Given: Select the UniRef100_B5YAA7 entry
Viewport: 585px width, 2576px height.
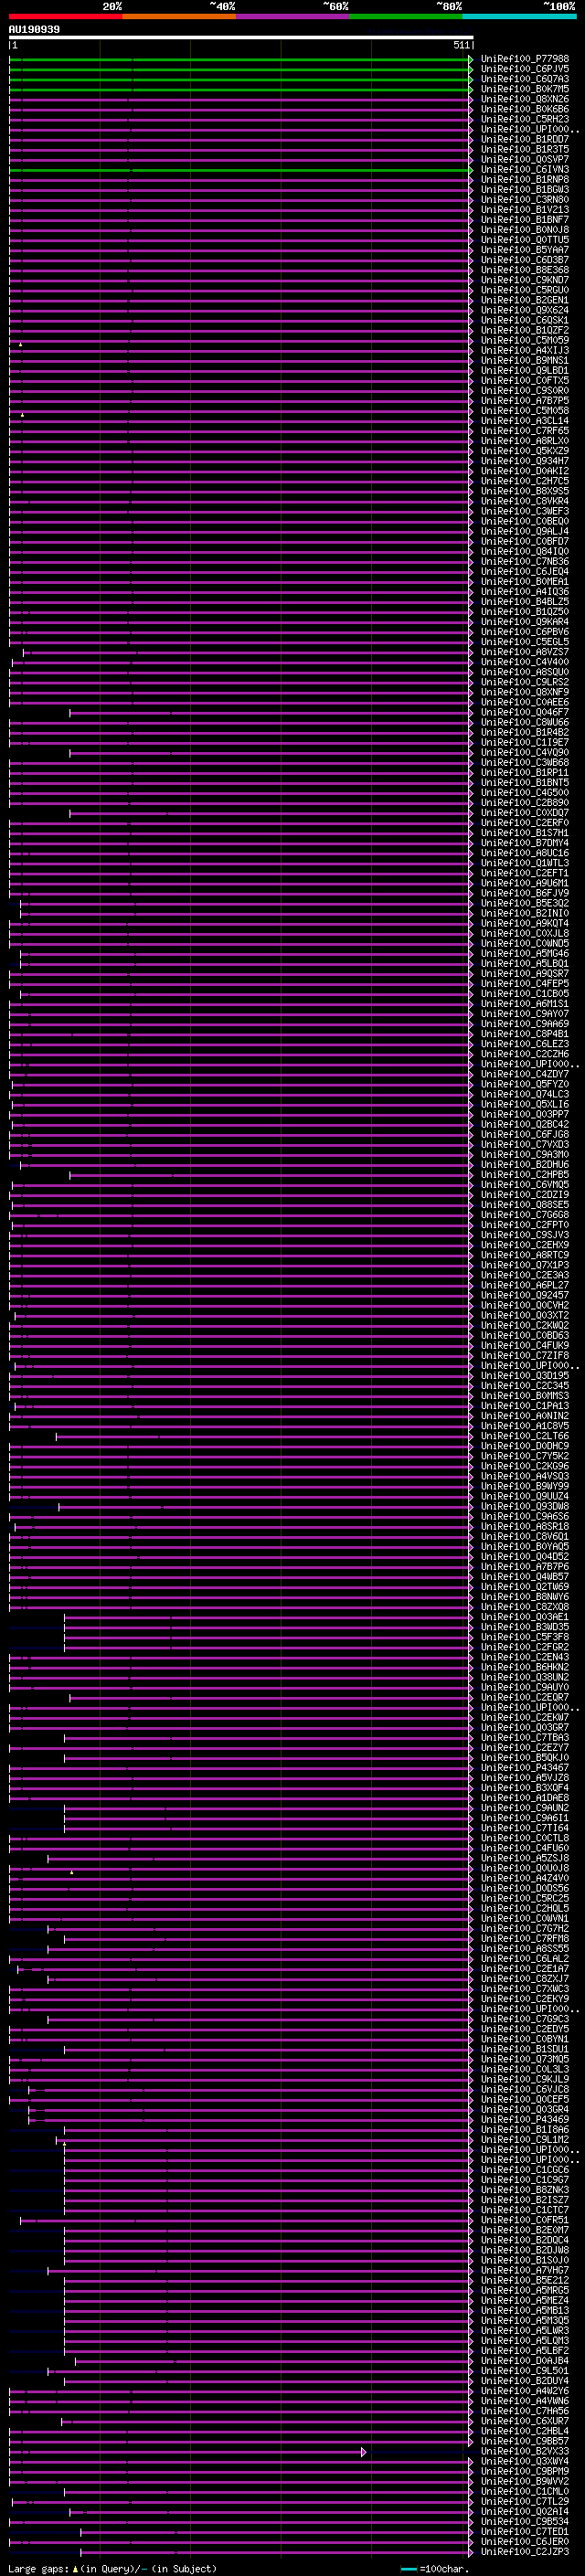Looking at the screenshot, I should pos(524,250).
